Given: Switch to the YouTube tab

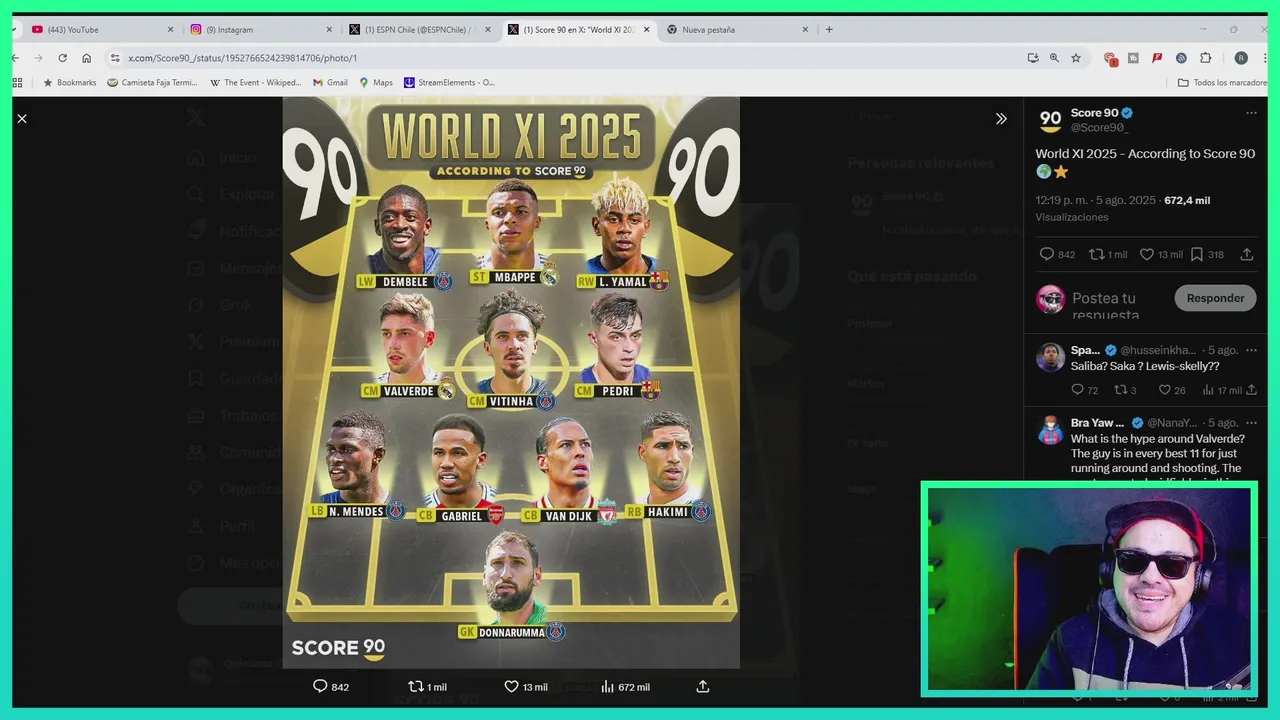Looking at the screenshot, I should 100,30.
